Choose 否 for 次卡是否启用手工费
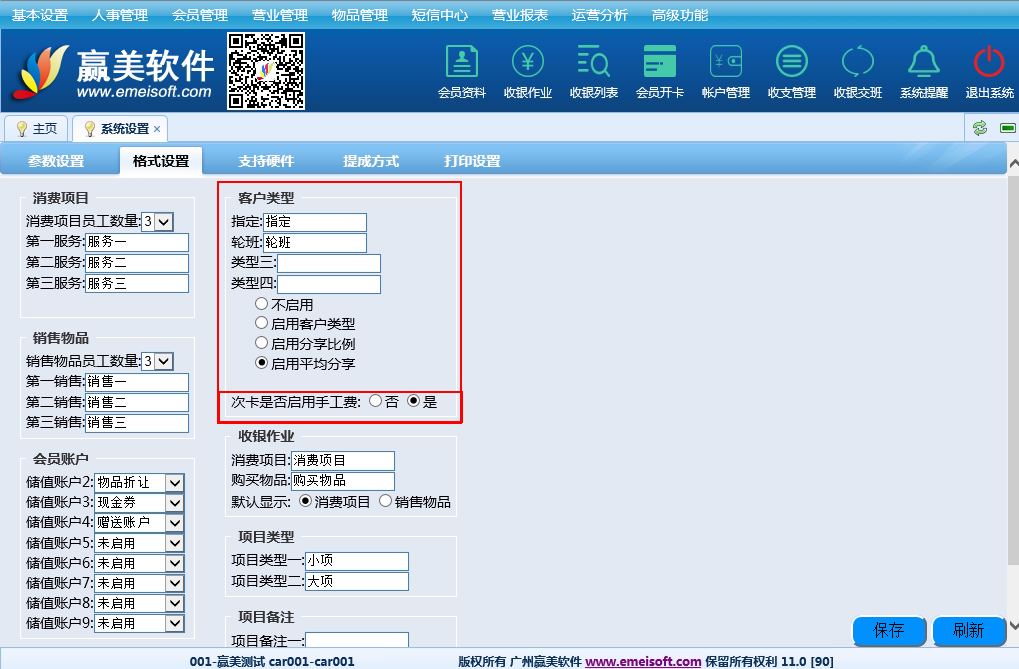1019x669 pixels. pyautogui.click(x=376, y=402)
